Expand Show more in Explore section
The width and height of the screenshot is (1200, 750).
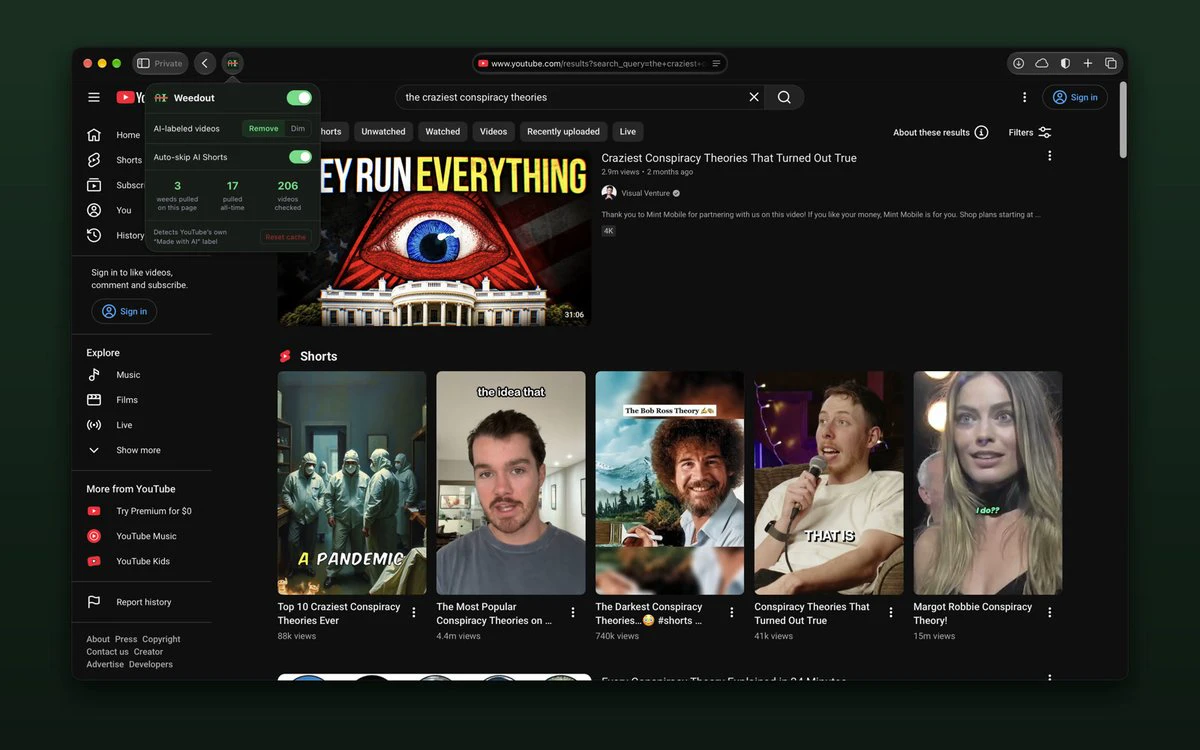tap(124, 450)
